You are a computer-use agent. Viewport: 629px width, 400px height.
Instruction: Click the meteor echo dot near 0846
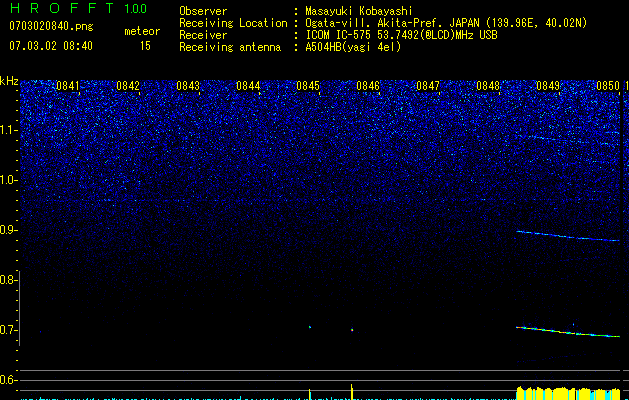point(352,330)
